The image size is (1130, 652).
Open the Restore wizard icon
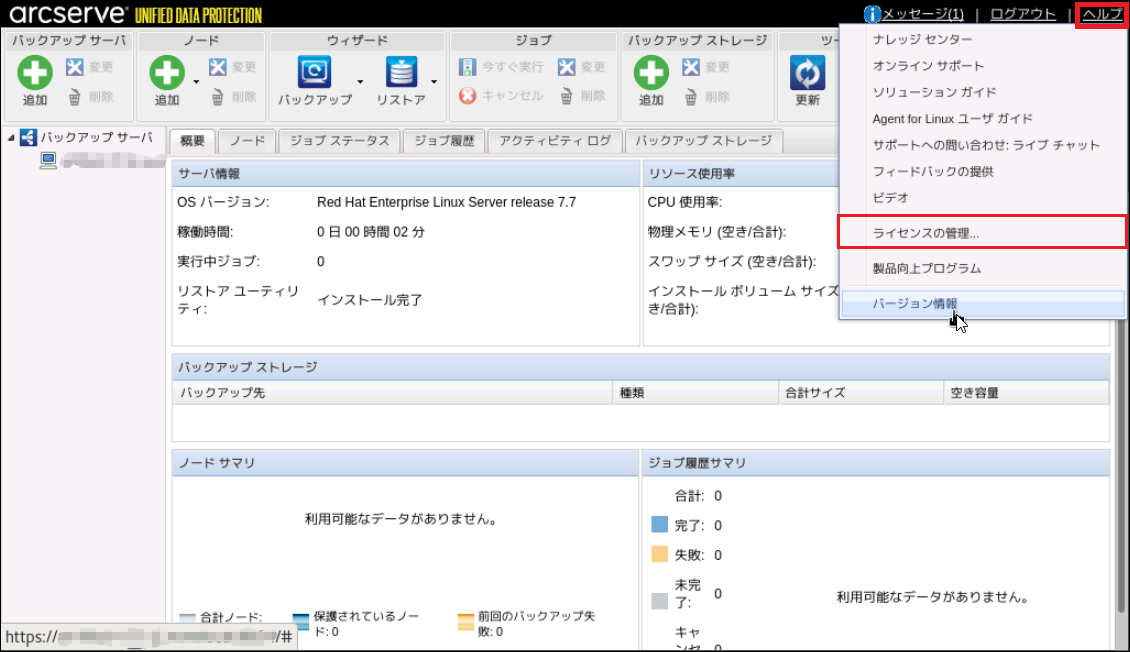(x=401, y=72)
